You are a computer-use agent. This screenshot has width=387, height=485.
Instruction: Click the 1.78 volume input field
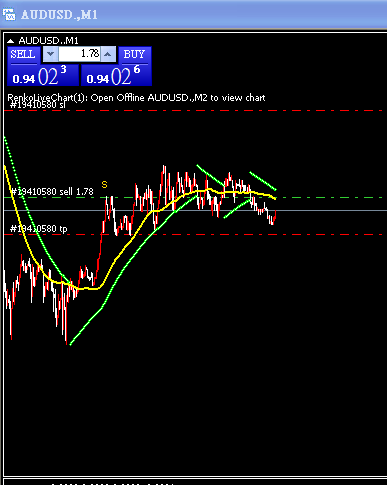point(79,54)
